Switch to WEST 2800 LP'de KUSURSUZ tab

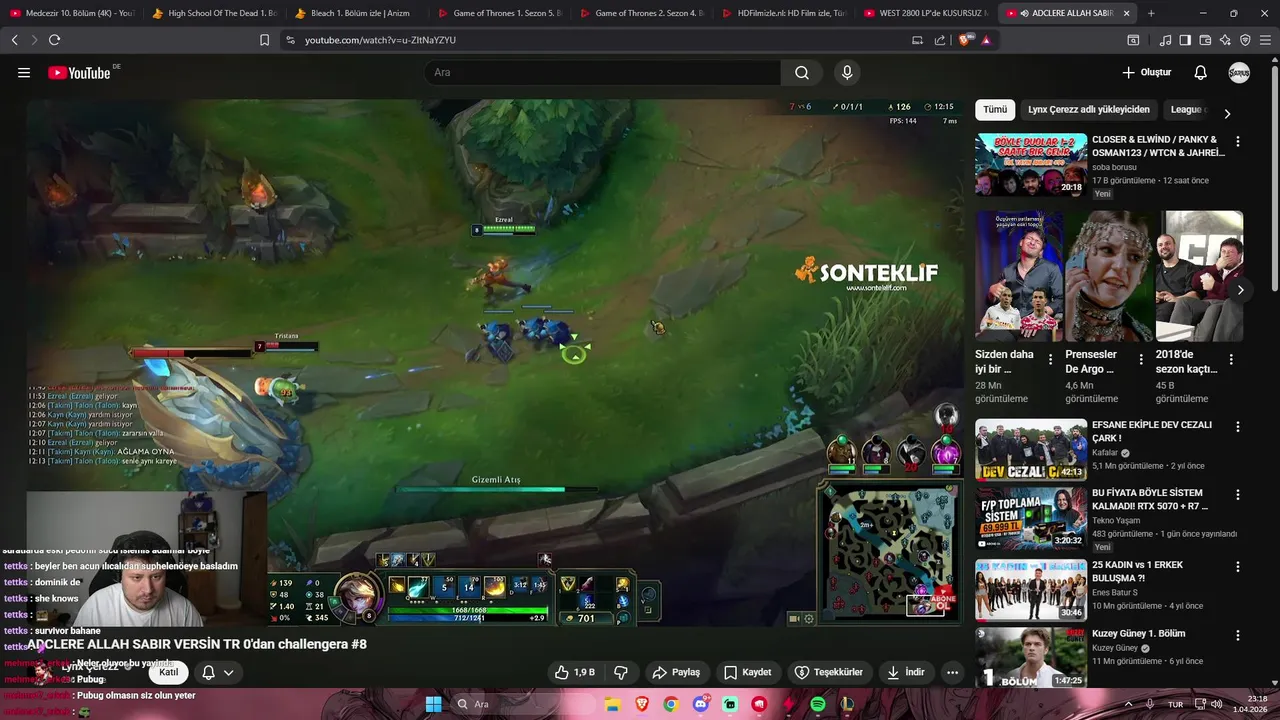click(x=924, y=13)
